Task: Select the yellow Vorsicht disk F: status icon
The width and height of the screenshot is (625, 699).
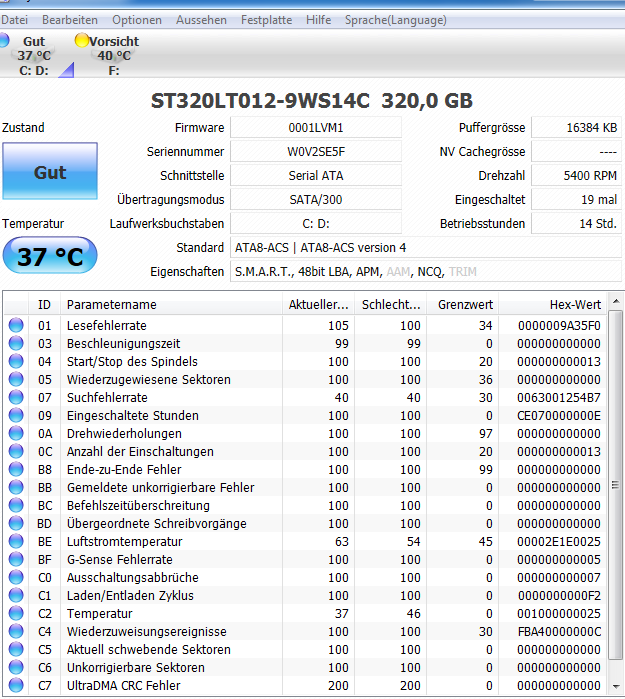Action: 82,41
